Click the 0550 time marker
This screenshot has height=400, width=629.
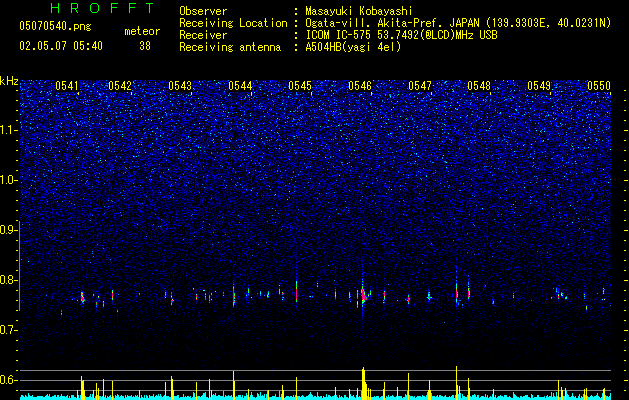(599, 86)
